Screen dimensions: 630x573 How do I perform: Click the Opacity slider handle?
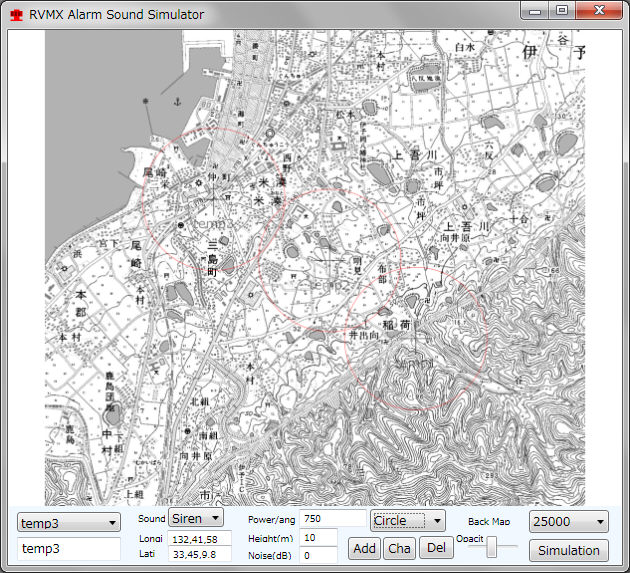[492, 547]
